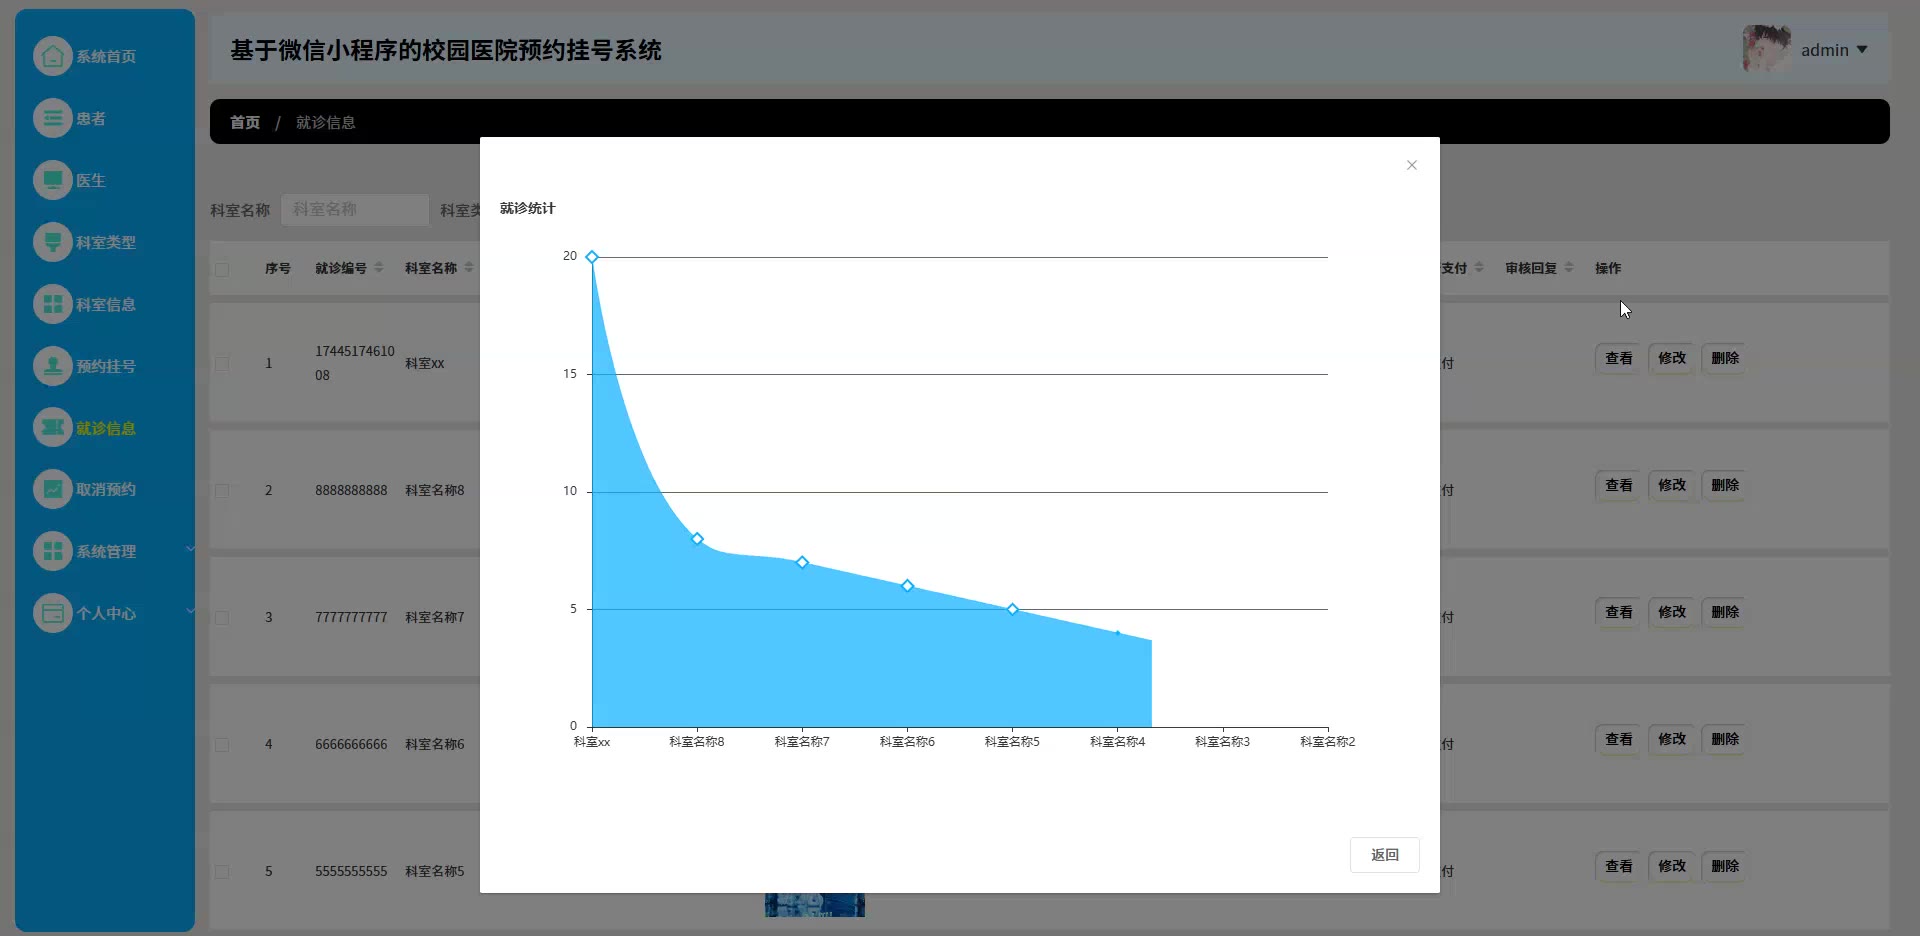The height and width of the screenshot is (936, 1920).
Task: Click 查看 for row 1
Action: (1619, 358)
